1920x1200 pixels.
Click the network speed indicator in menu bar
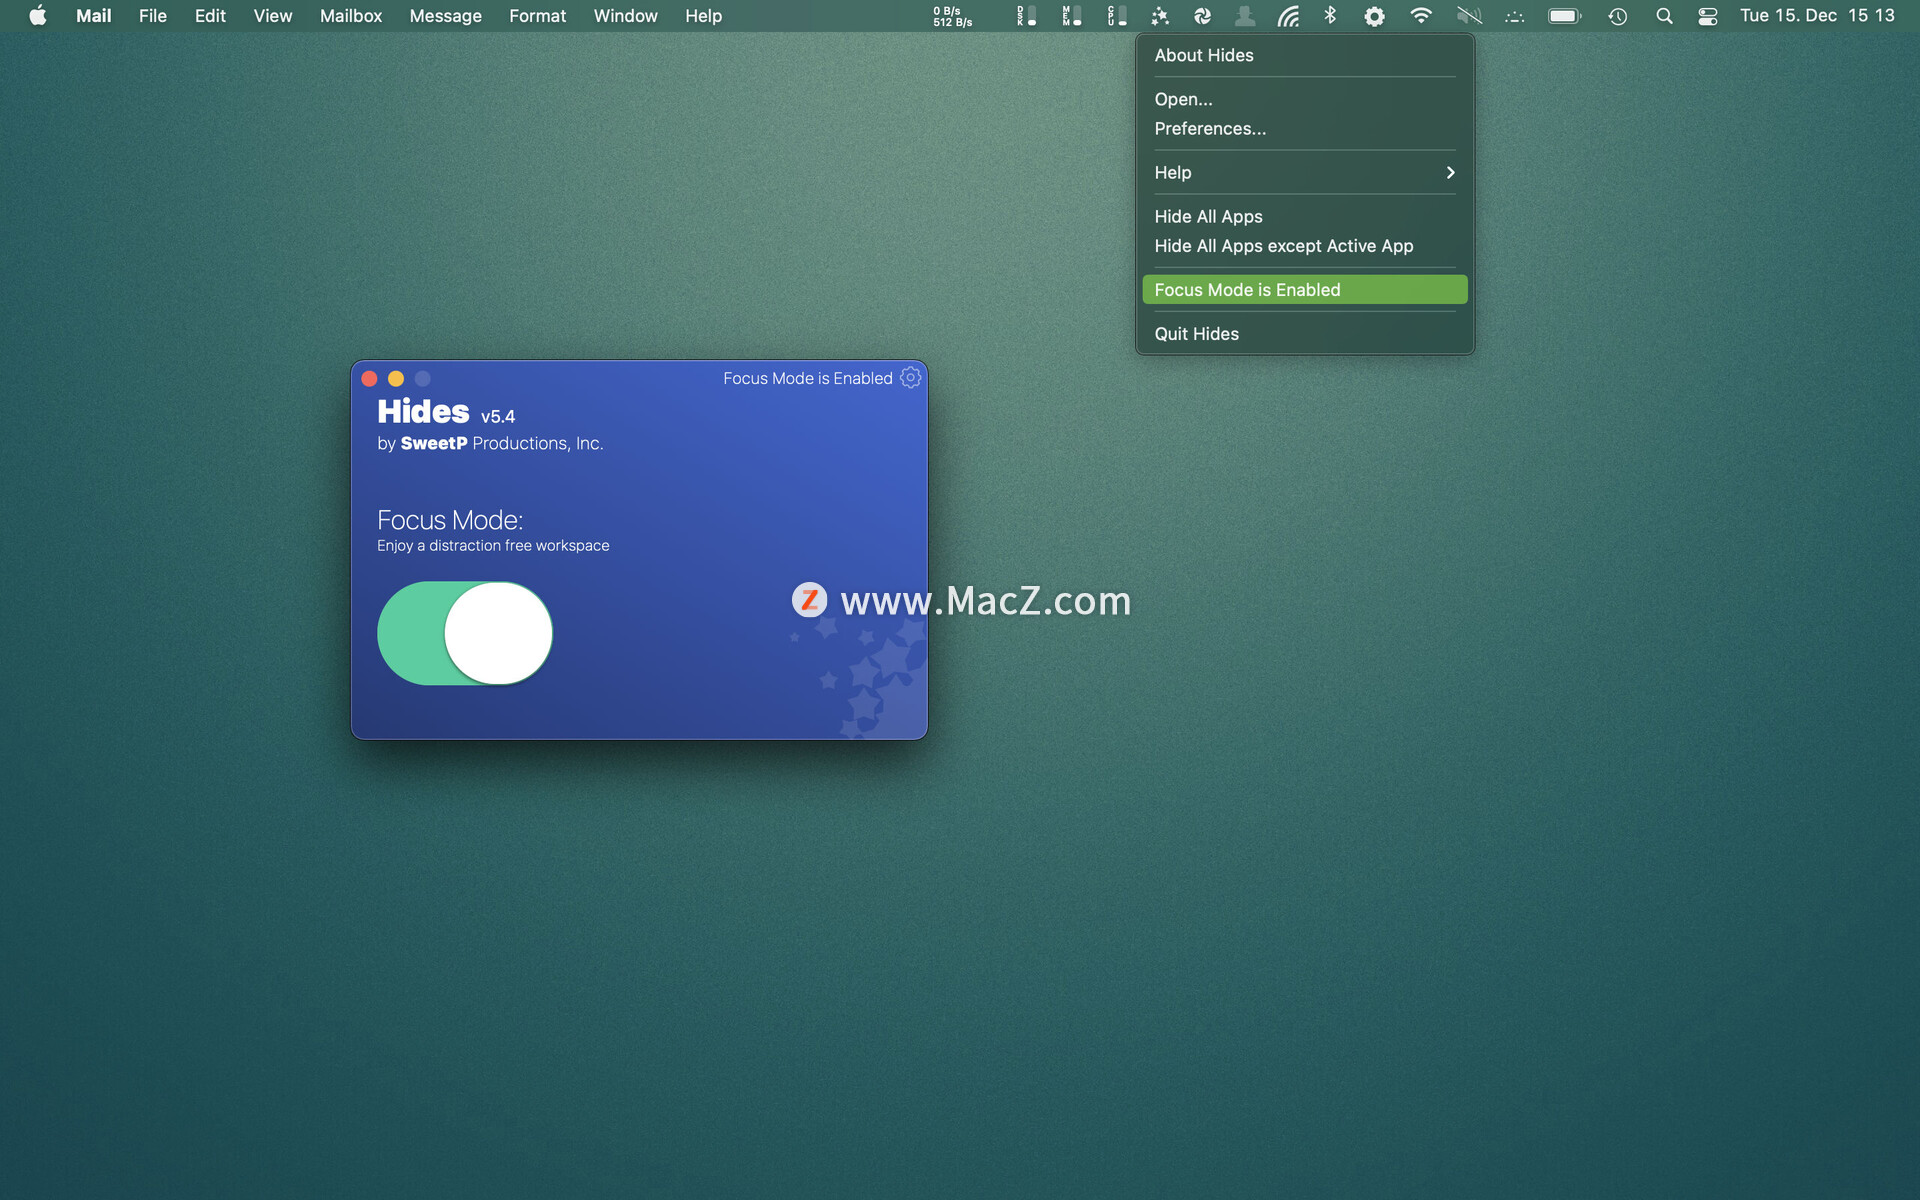pyautogui.click(x=952, y=16)
